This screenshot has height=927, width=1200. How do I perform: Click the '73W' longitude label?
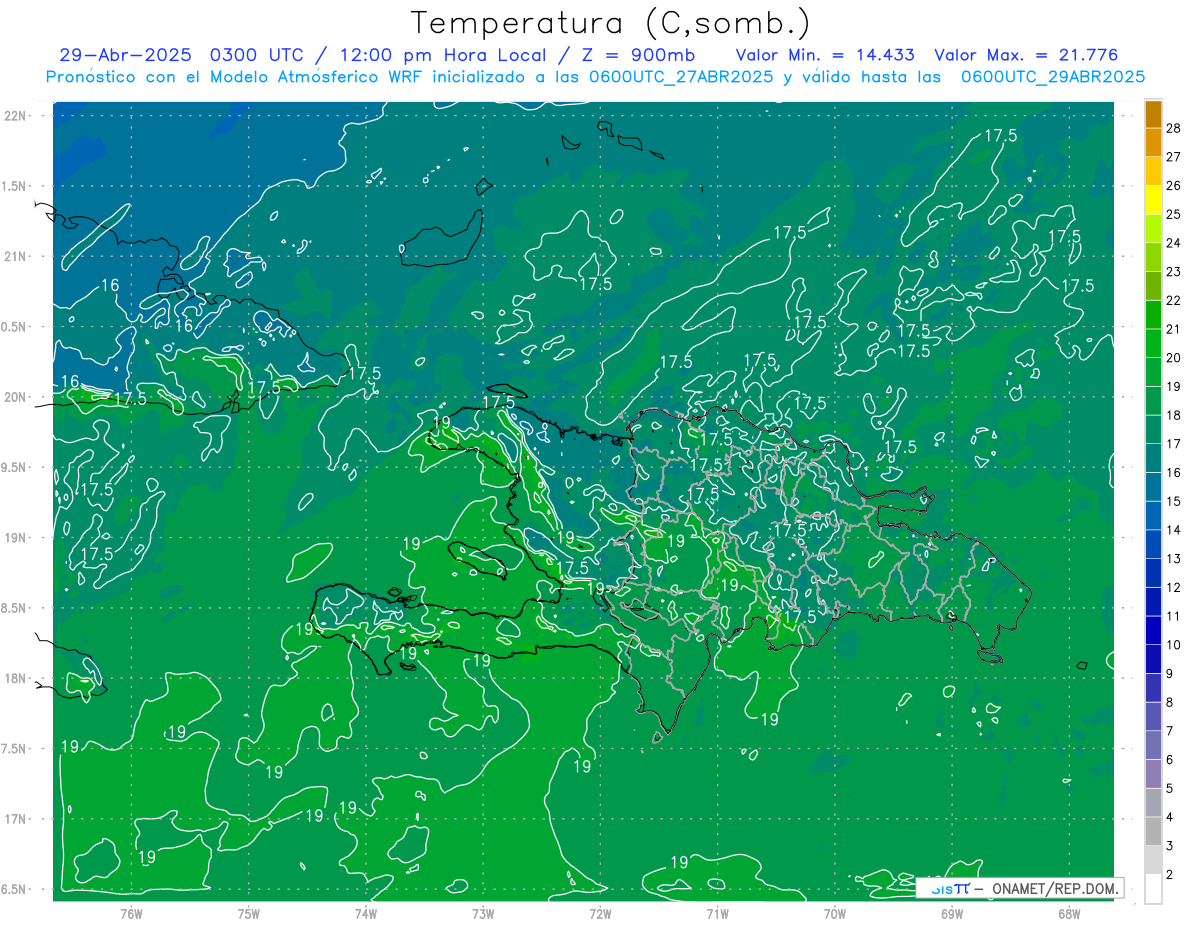click(x=483, y=913)
